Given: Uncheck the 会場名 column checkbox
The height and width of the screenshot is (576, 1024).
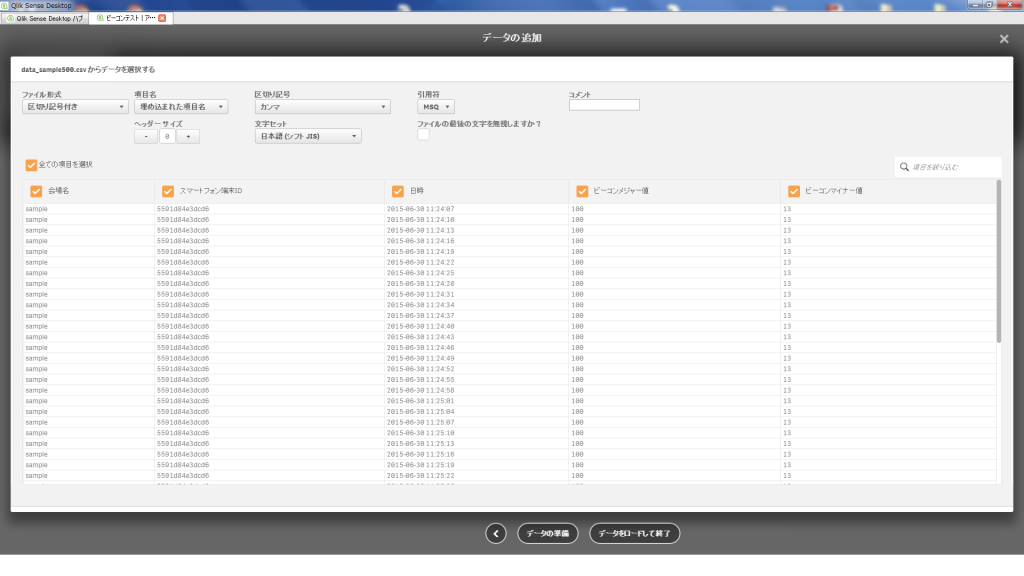Looking at the screenshot, I should pos(36,191).
